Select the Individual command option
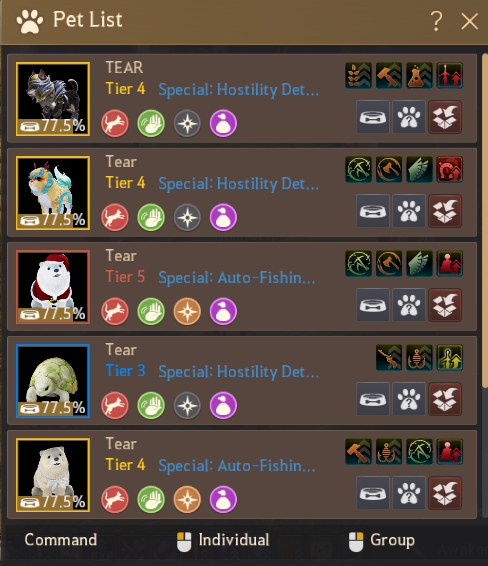This screenshot has height=566, width=488. point(223,541)
